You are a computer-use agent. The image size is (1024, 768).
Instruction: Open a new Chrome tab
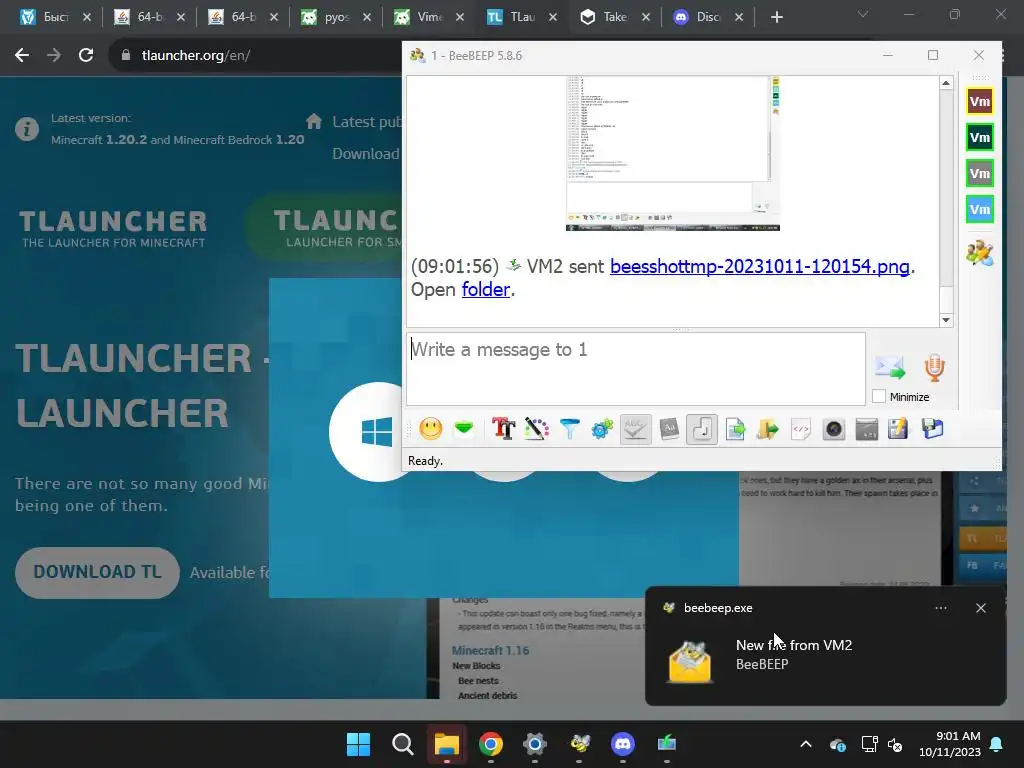(x=776, y=18)
